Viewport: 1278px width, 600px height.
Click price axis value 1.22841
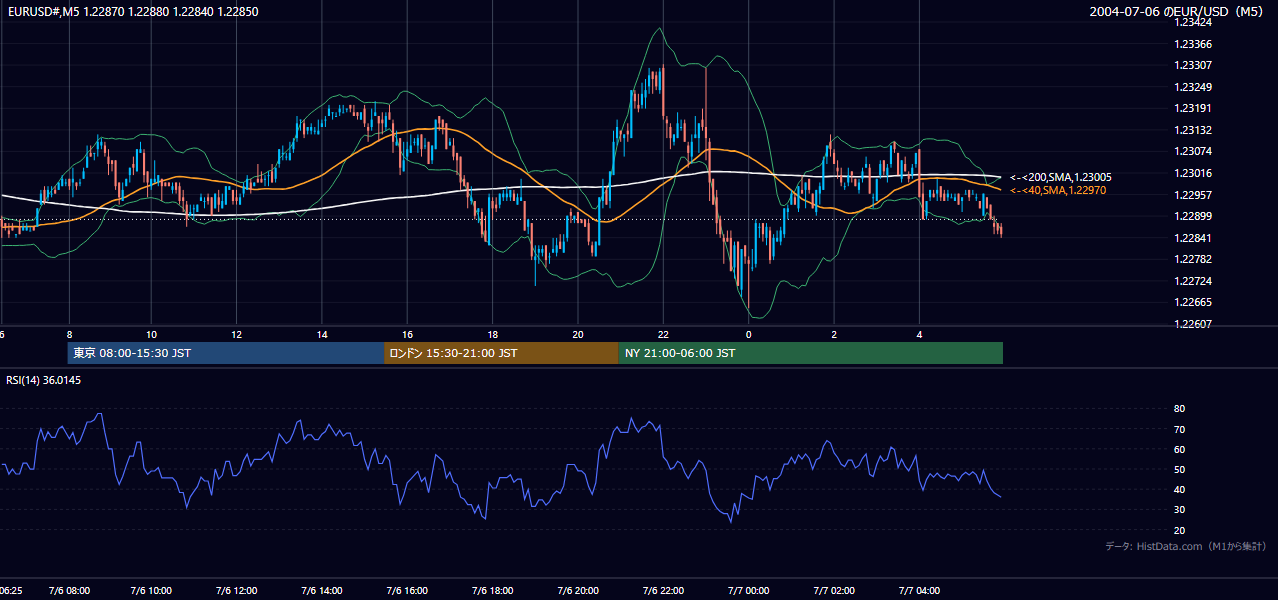pos(1192,237)
